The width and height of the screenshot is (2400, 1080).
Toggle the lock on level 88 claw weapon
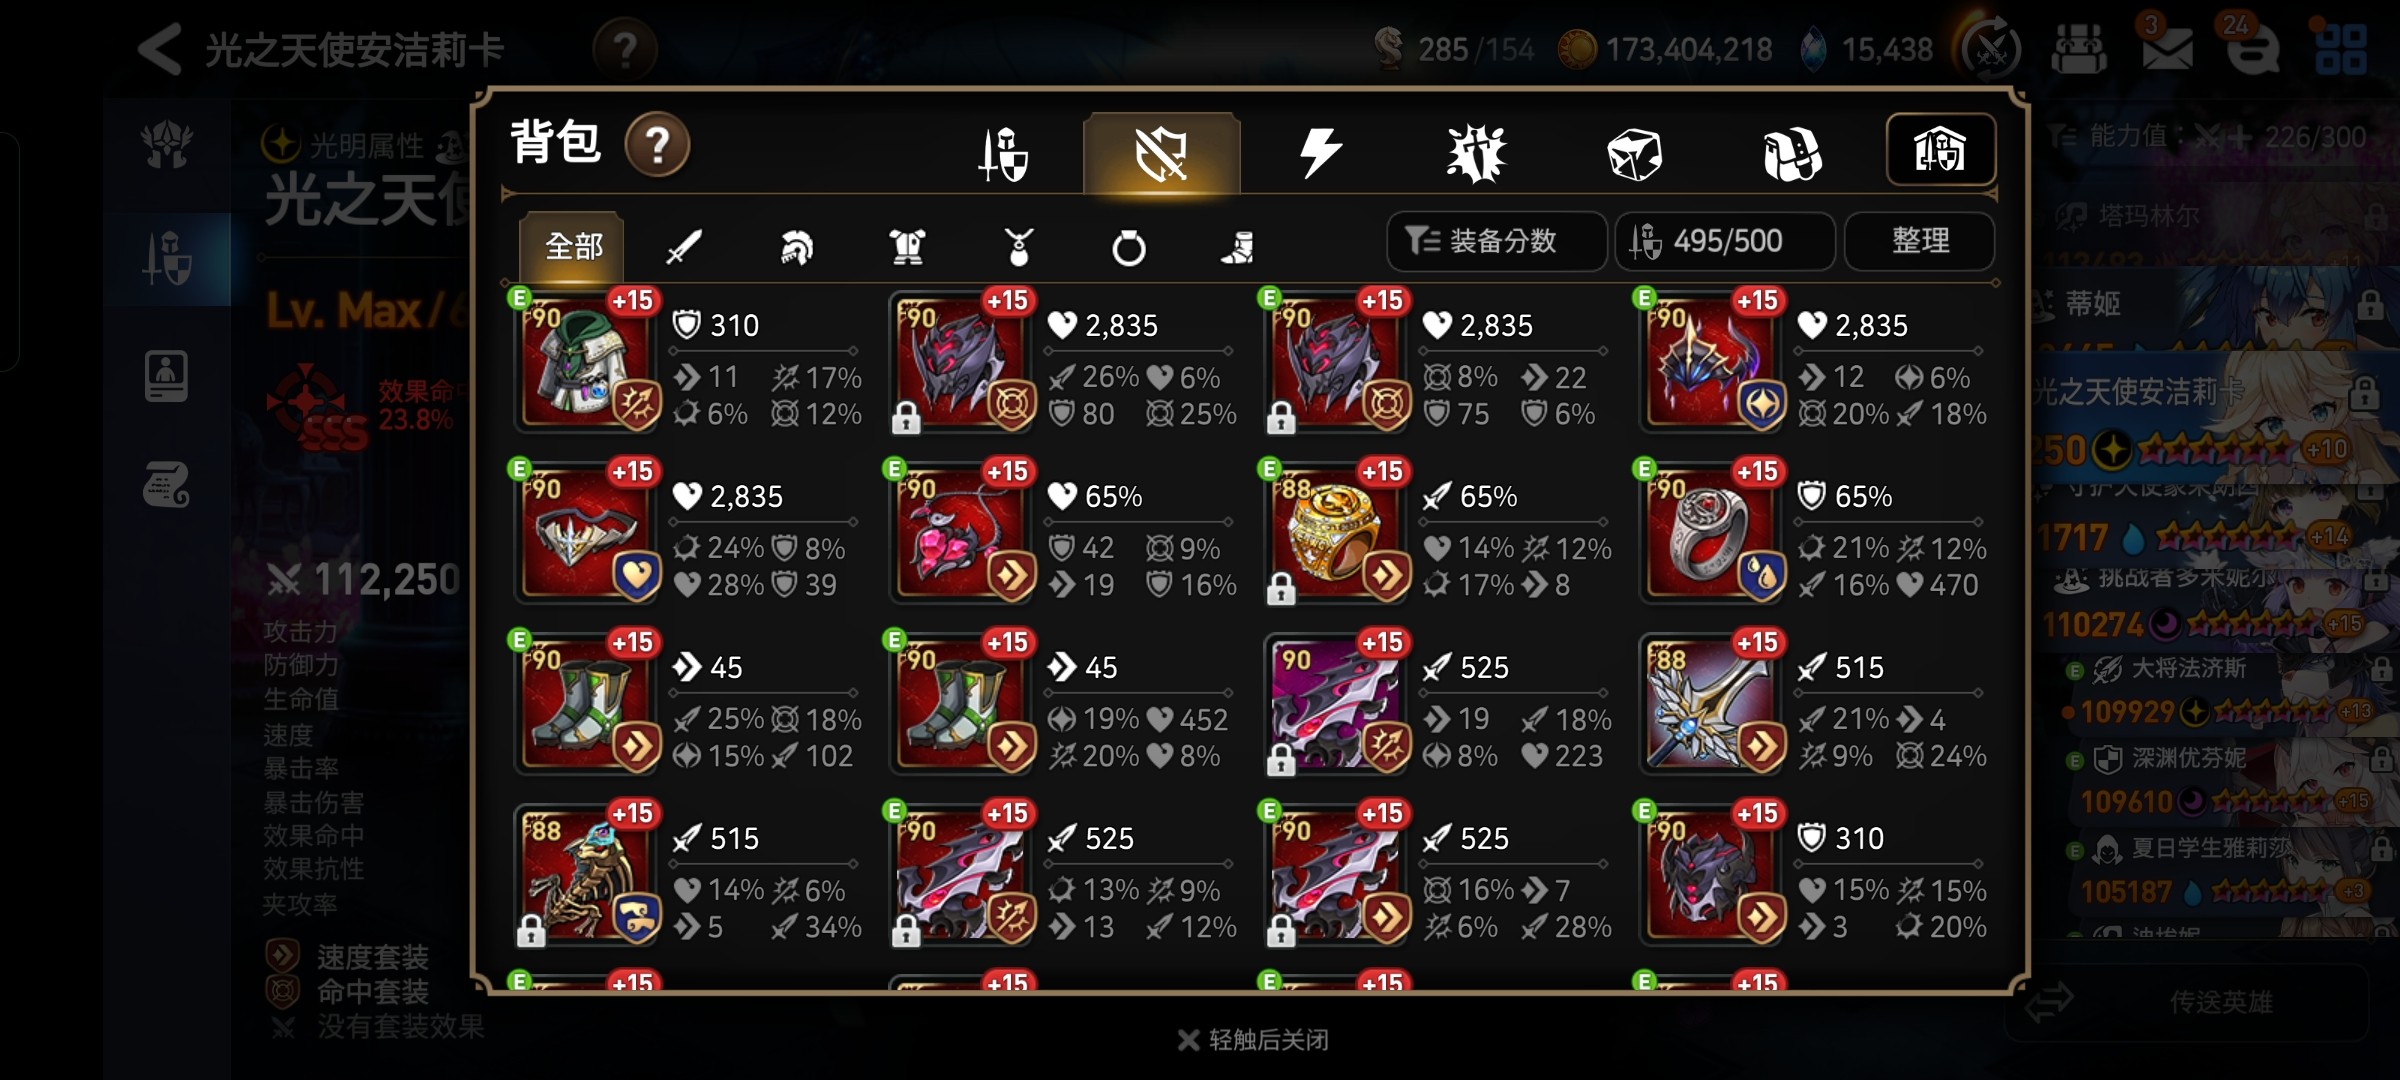coord(531,931)
